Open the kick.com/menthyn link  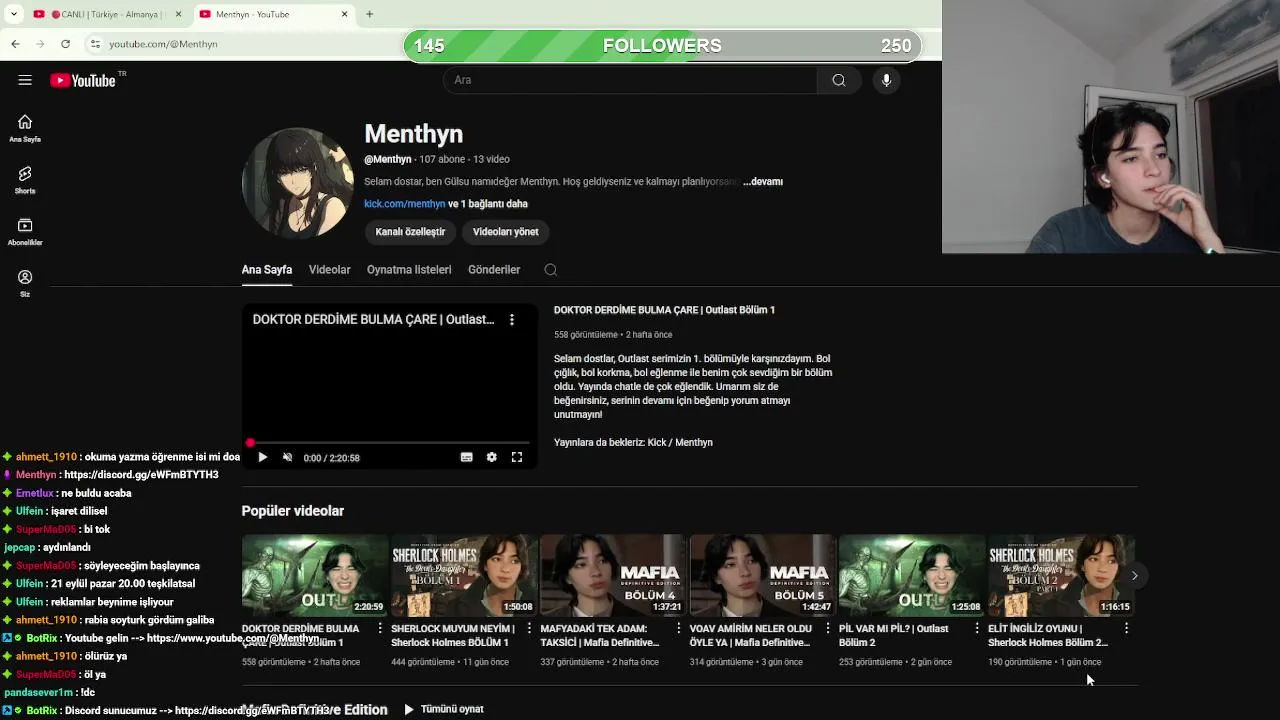coord(404,204)
